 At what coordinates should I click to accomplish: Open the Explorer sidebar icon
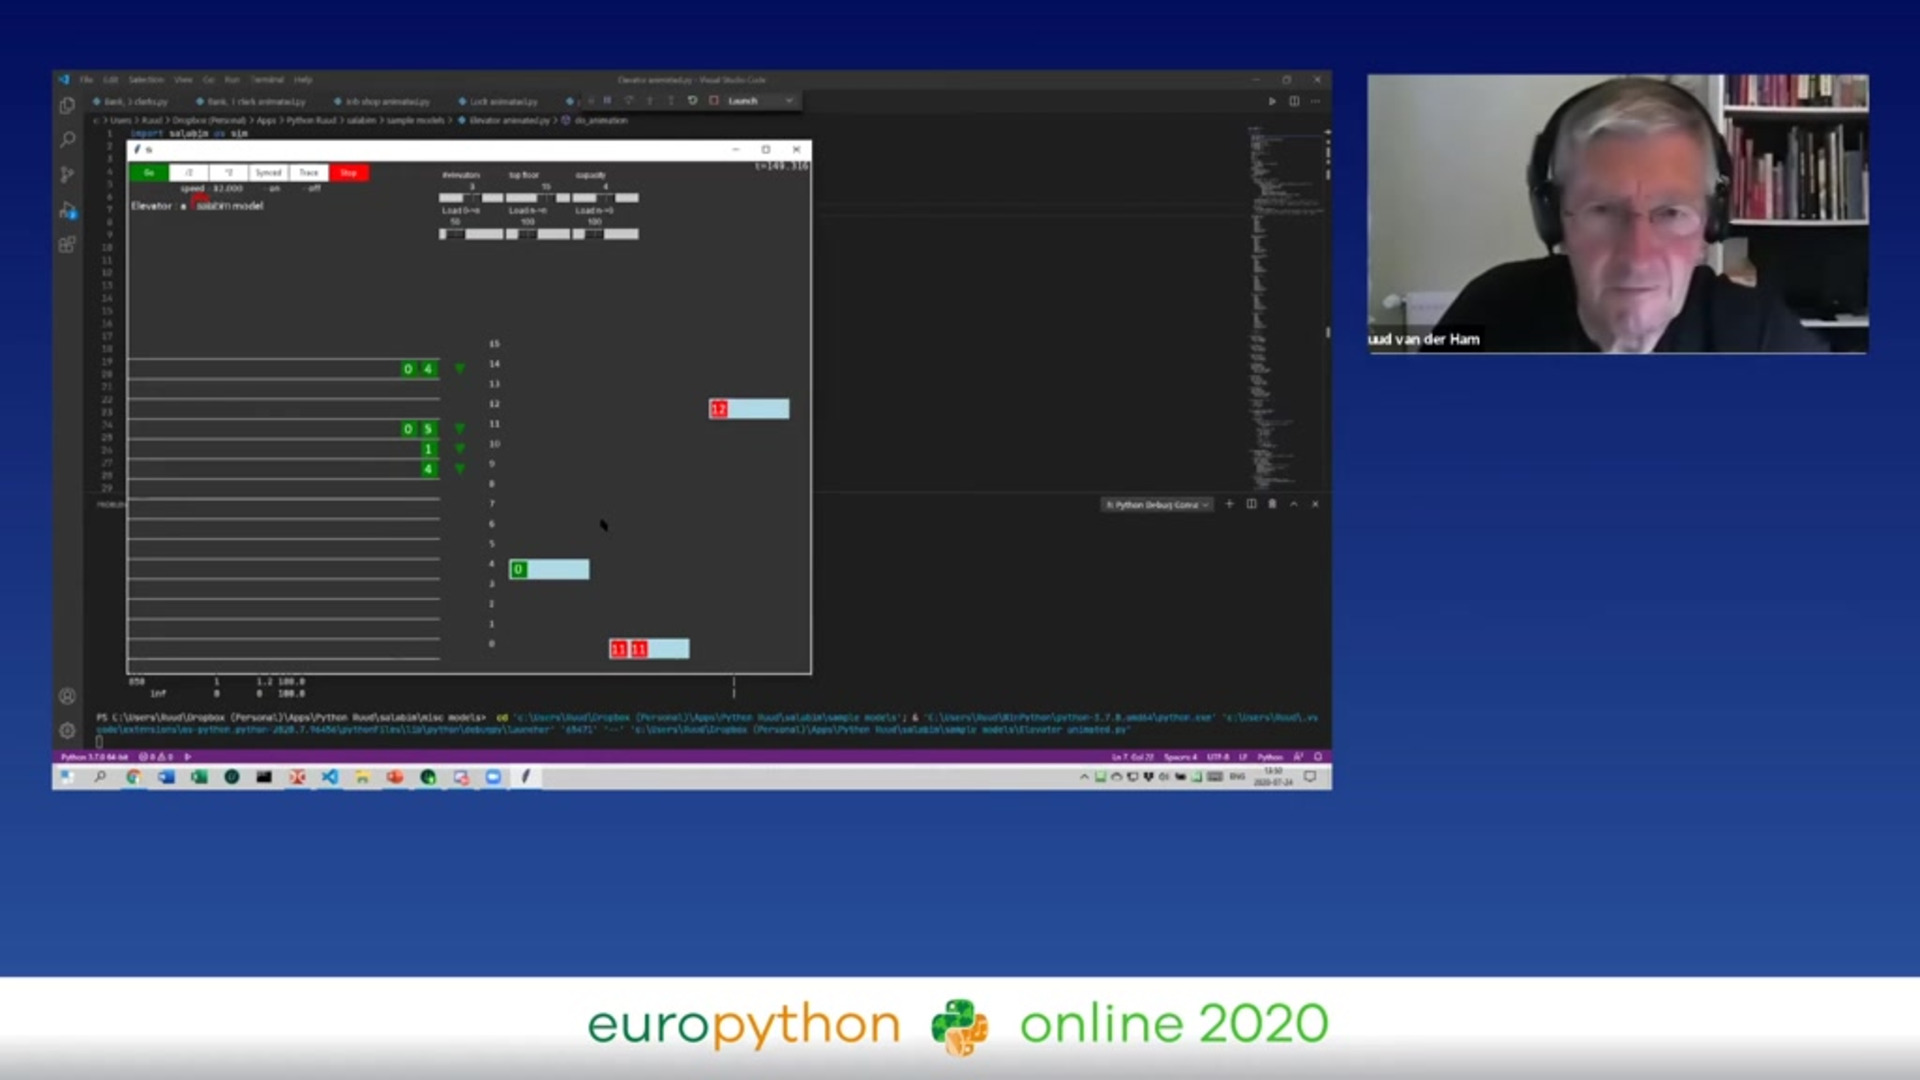[x=67, y=105]
